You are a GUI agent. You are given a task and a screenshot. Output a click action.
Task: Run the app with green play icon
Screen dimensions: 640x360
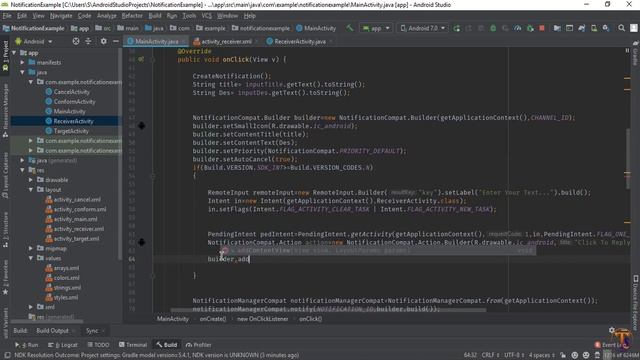click(x=457, y=28)
